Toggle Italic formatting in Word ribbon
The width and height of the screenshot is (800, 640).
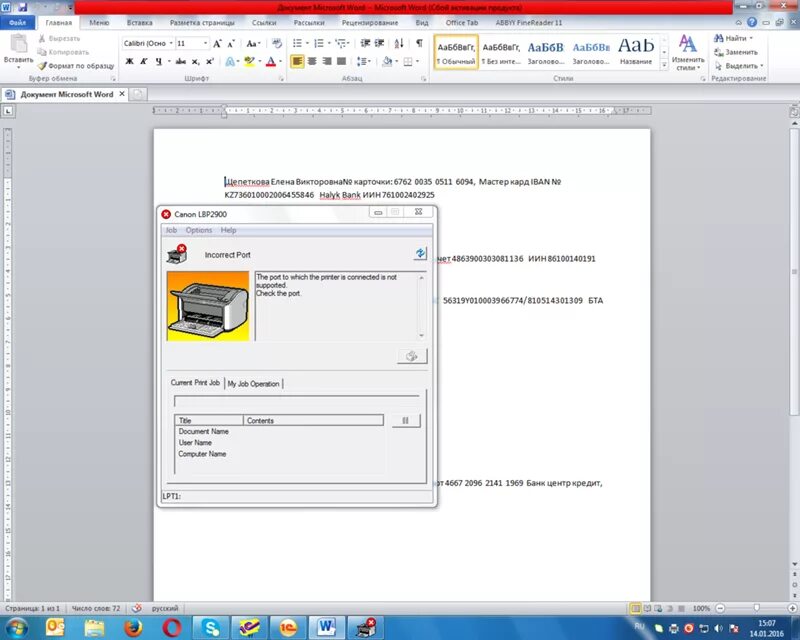point(144,61)
